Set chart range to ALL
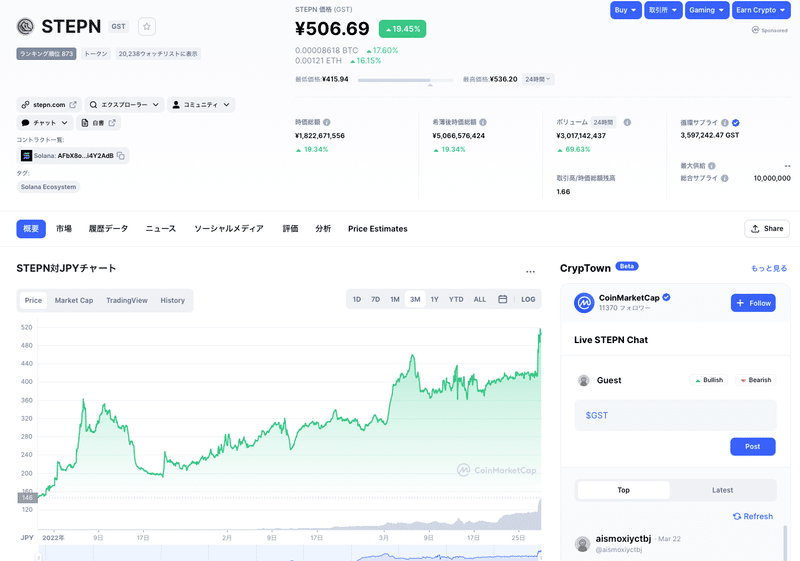800x561 pixels. coord(480,299)
